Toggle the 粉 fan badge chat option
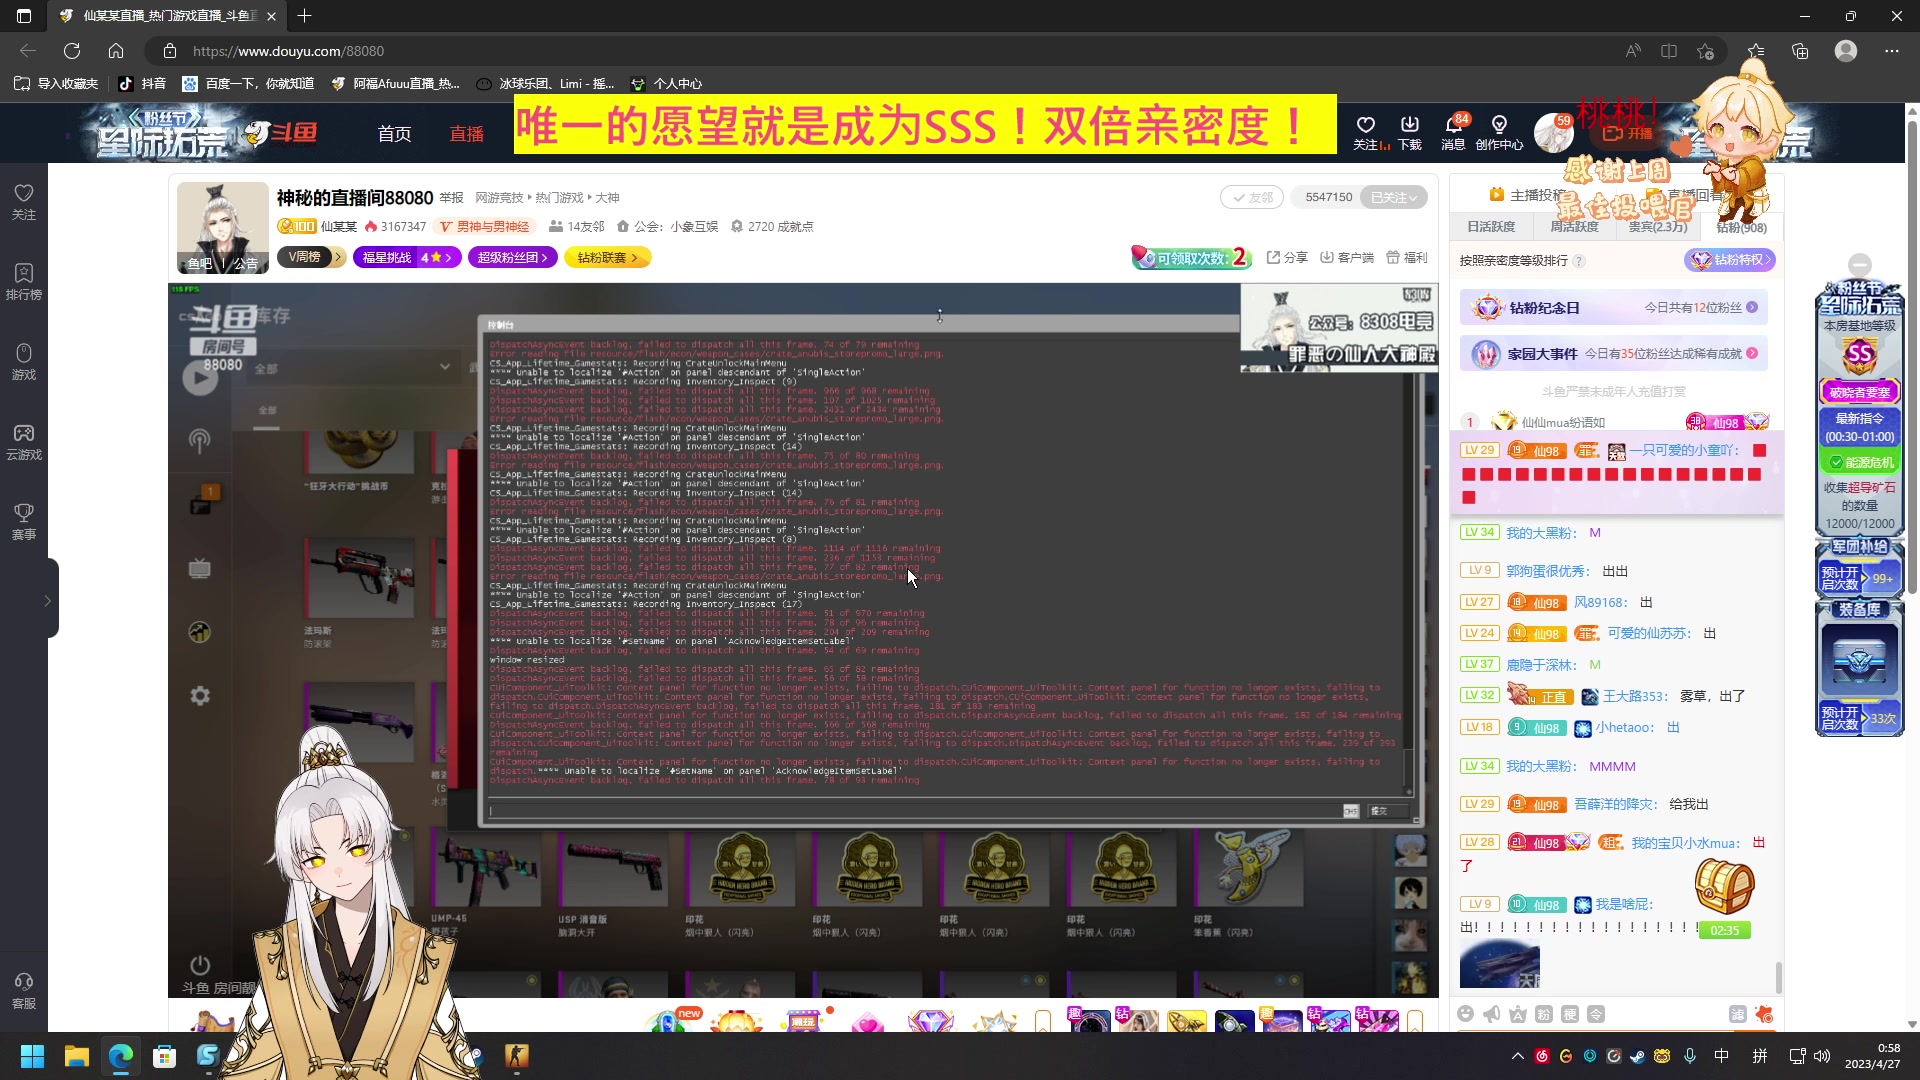 pos(1543,1014)
